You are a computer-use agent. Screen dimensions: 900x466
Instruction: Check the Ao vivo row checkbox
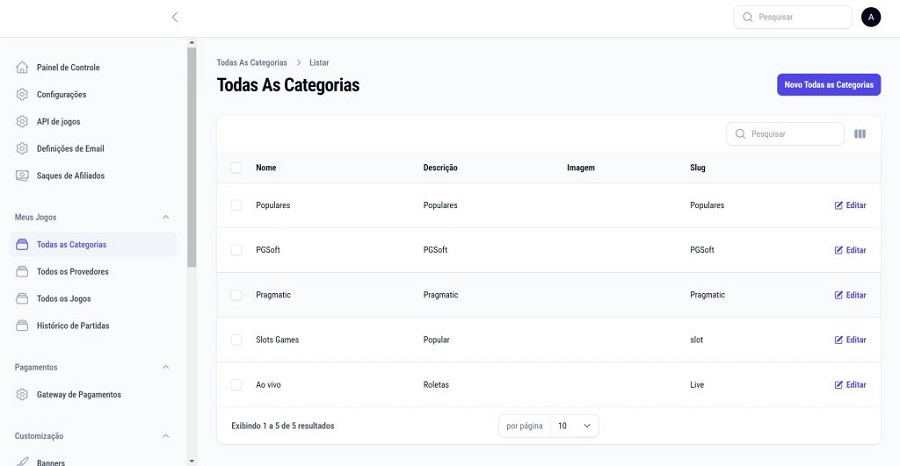[x=236, y=385]
